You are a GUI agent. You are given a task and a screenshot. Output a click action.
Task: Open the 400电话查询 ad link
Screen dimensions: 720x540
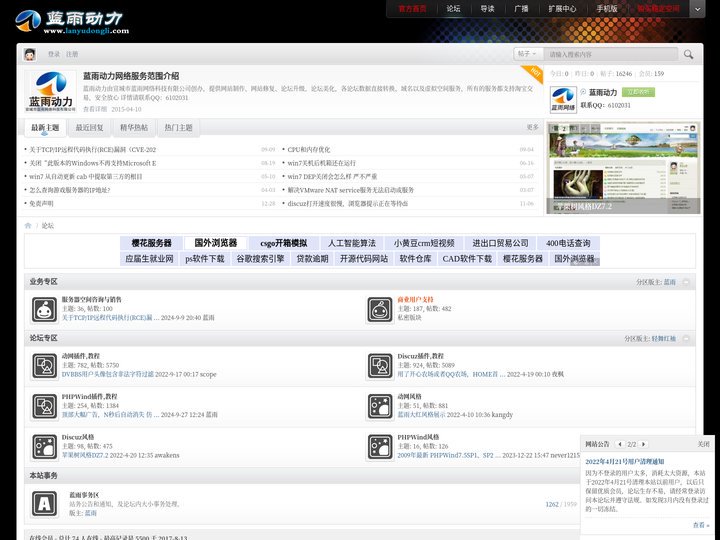point(568,243)
